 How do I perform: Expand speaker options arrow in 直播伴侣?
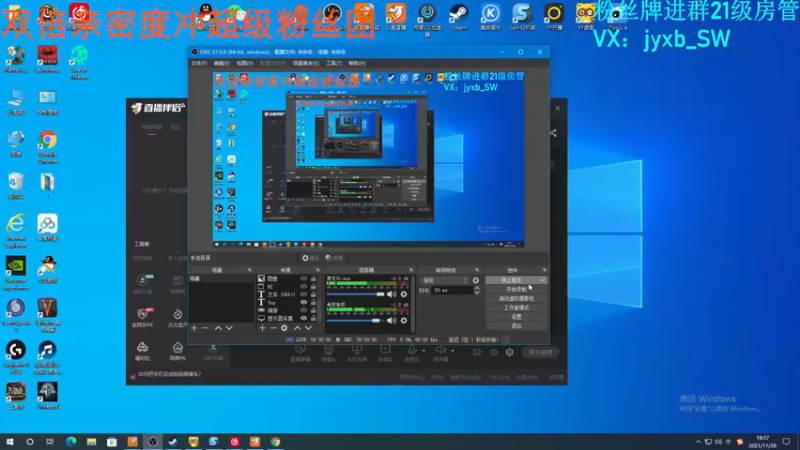(x=452, y=351)
